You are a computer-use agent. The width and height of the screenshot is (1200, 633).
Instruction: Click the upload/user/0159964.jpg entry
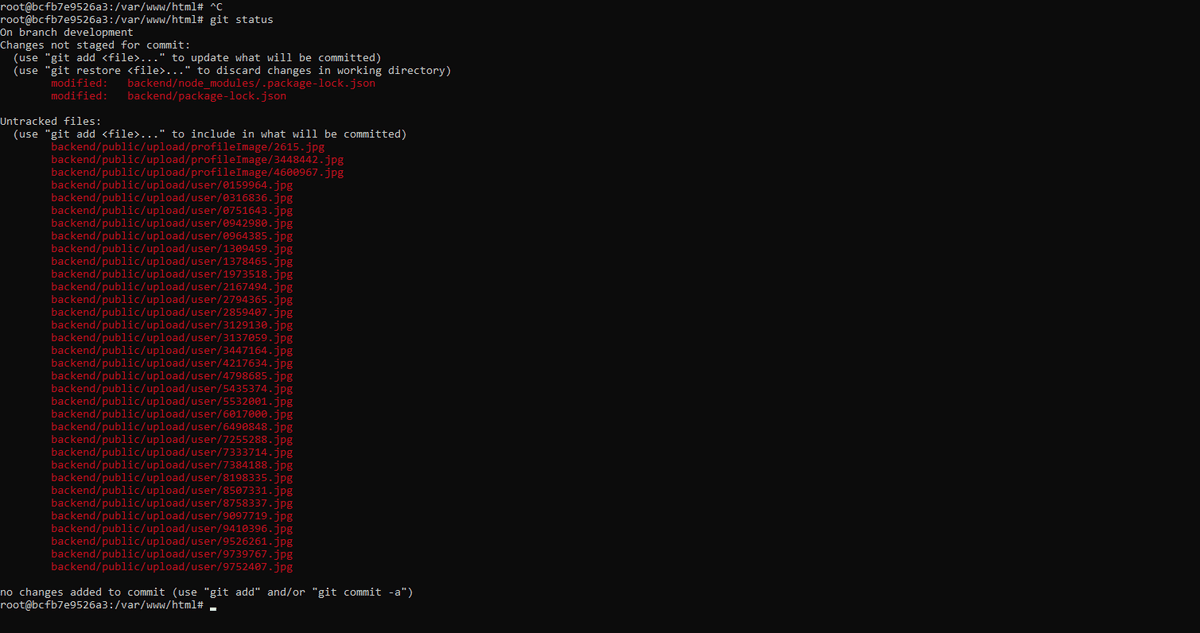[x=172, y=185]
